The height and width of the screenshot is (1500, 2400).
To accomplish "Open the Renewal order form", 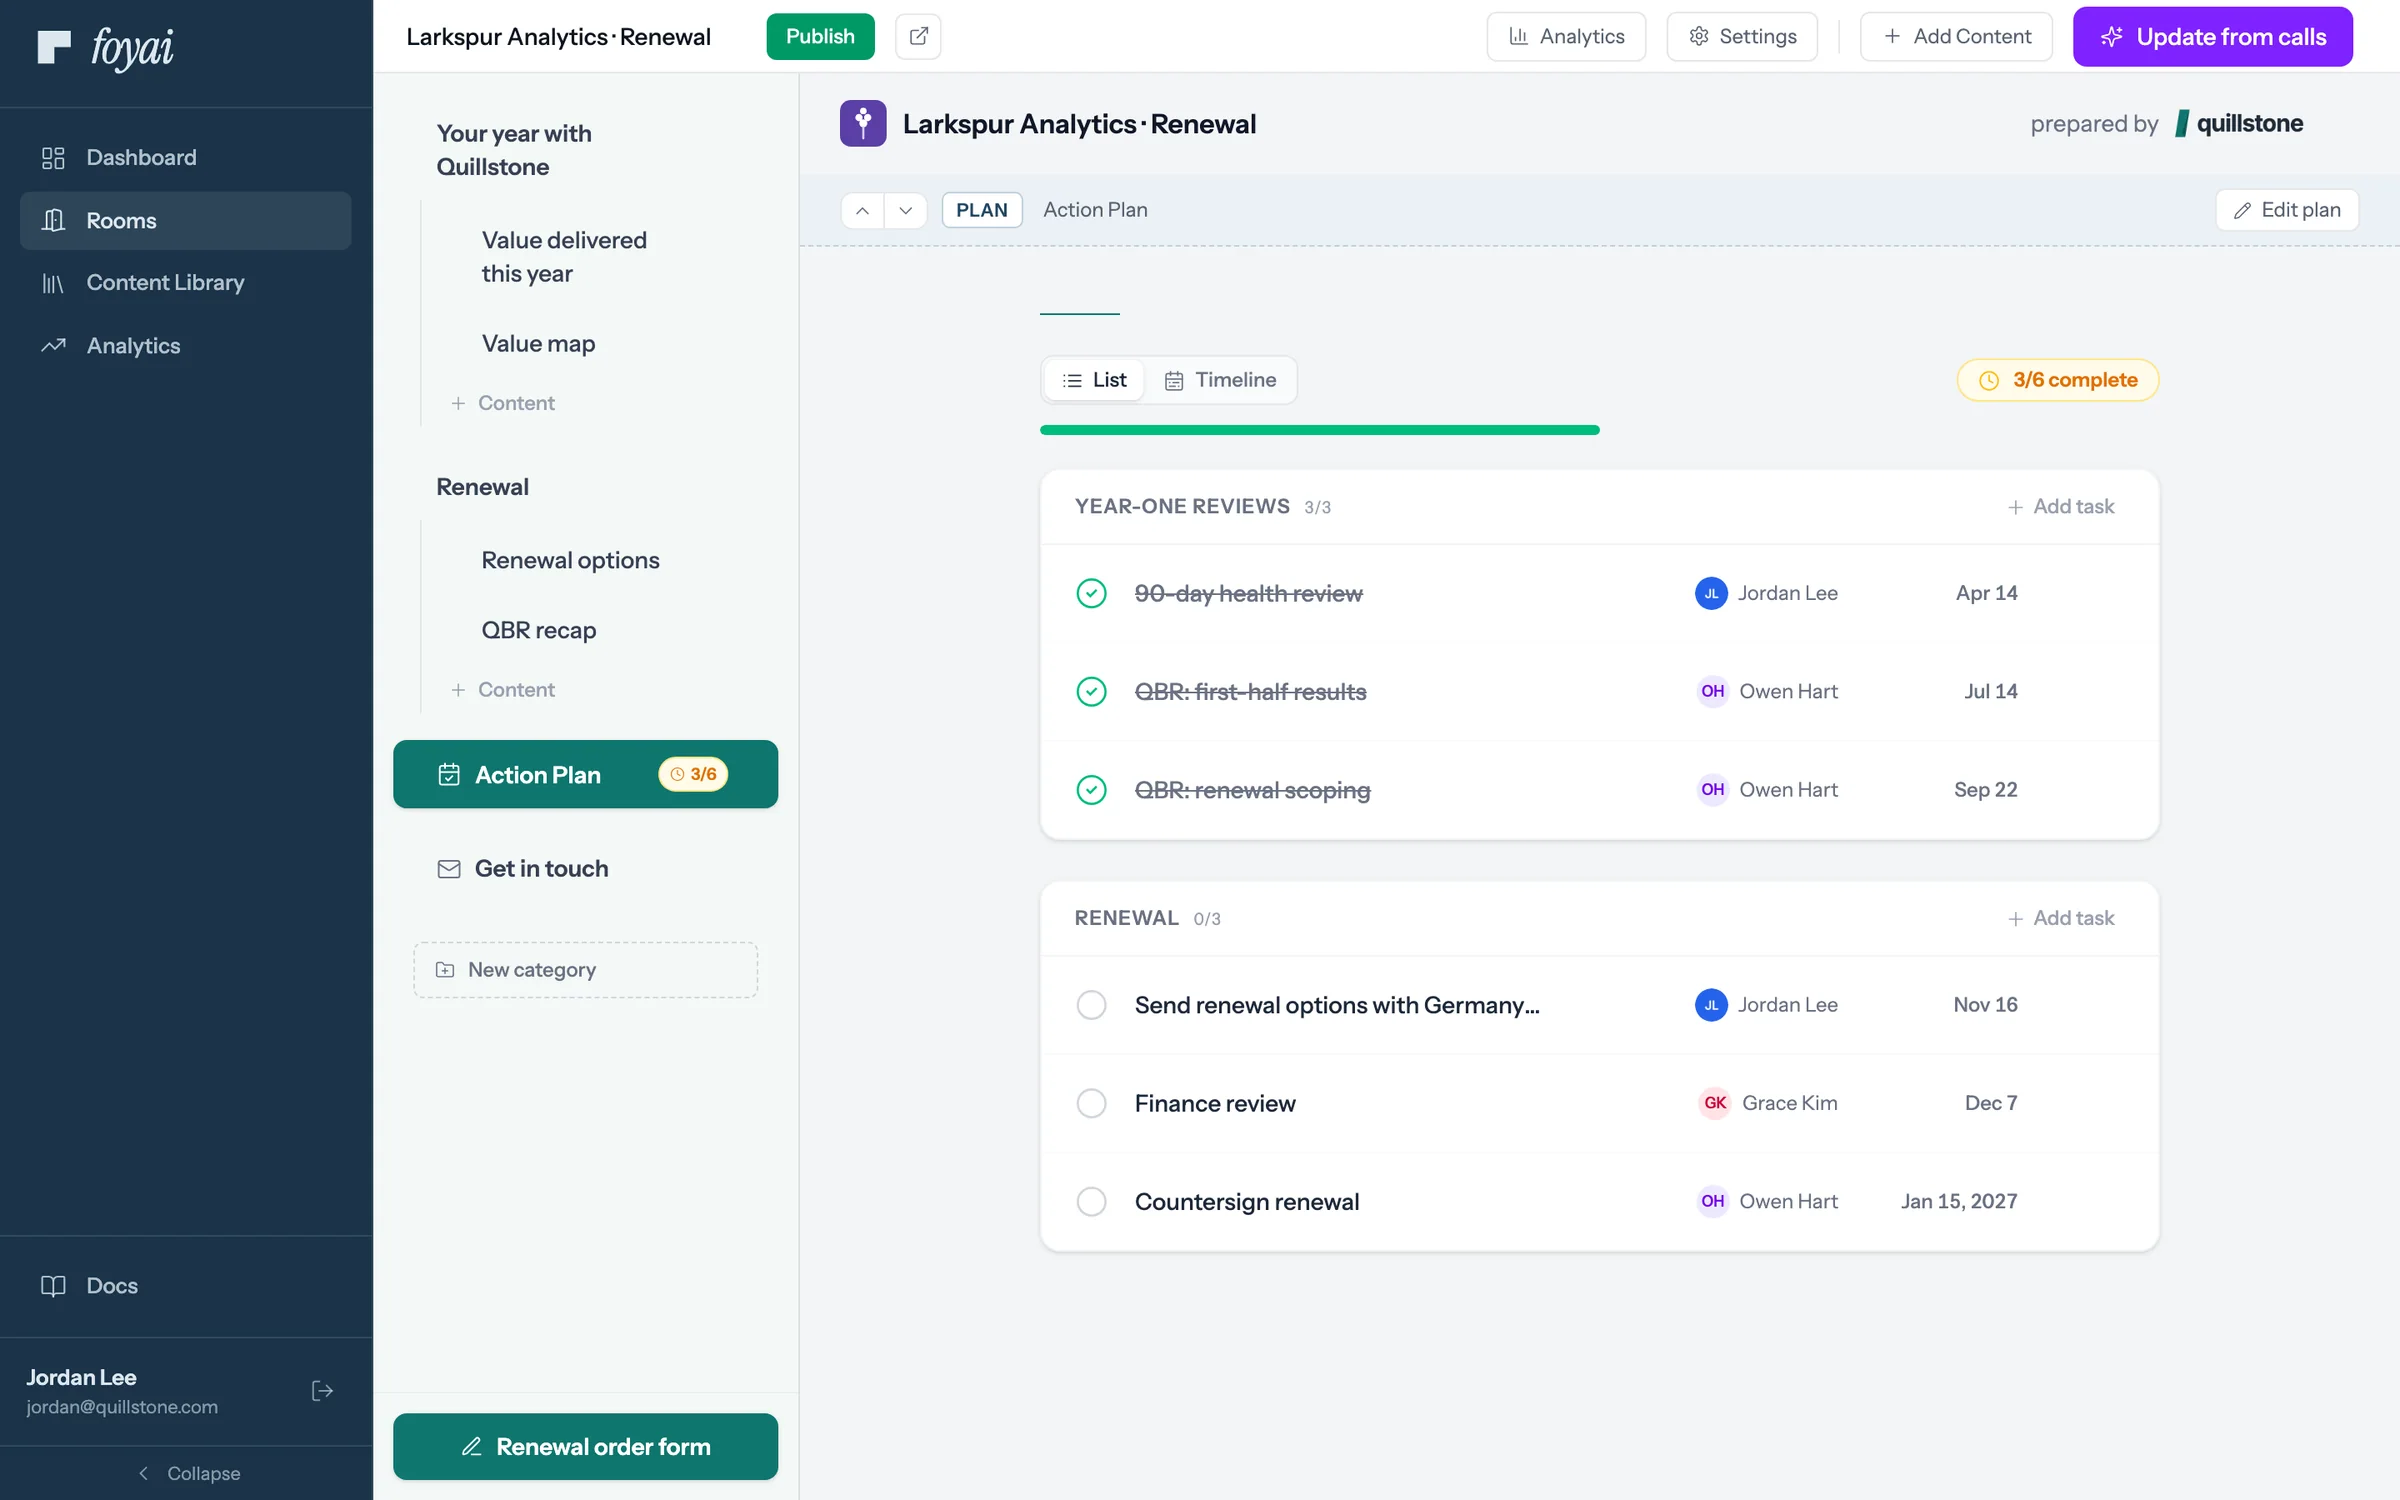I will pos(585,1447).
